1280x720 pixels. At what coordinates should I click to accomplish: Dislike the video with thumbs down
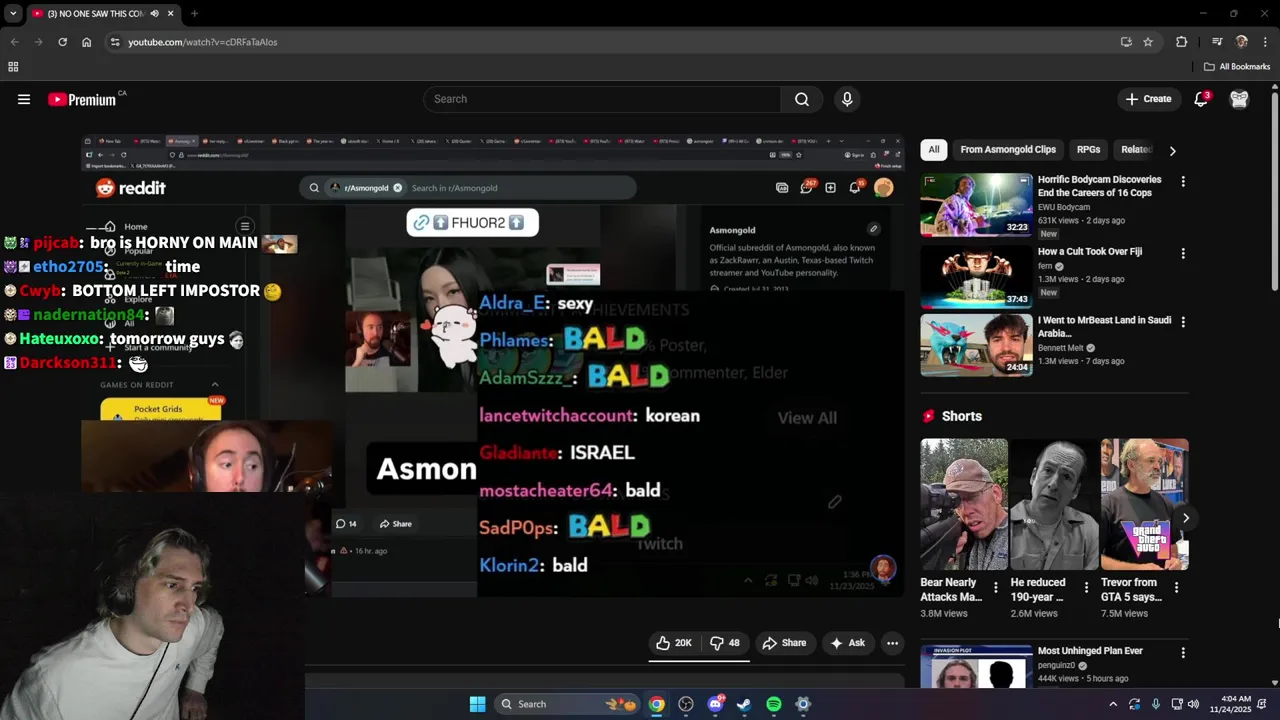coord(725,643)
